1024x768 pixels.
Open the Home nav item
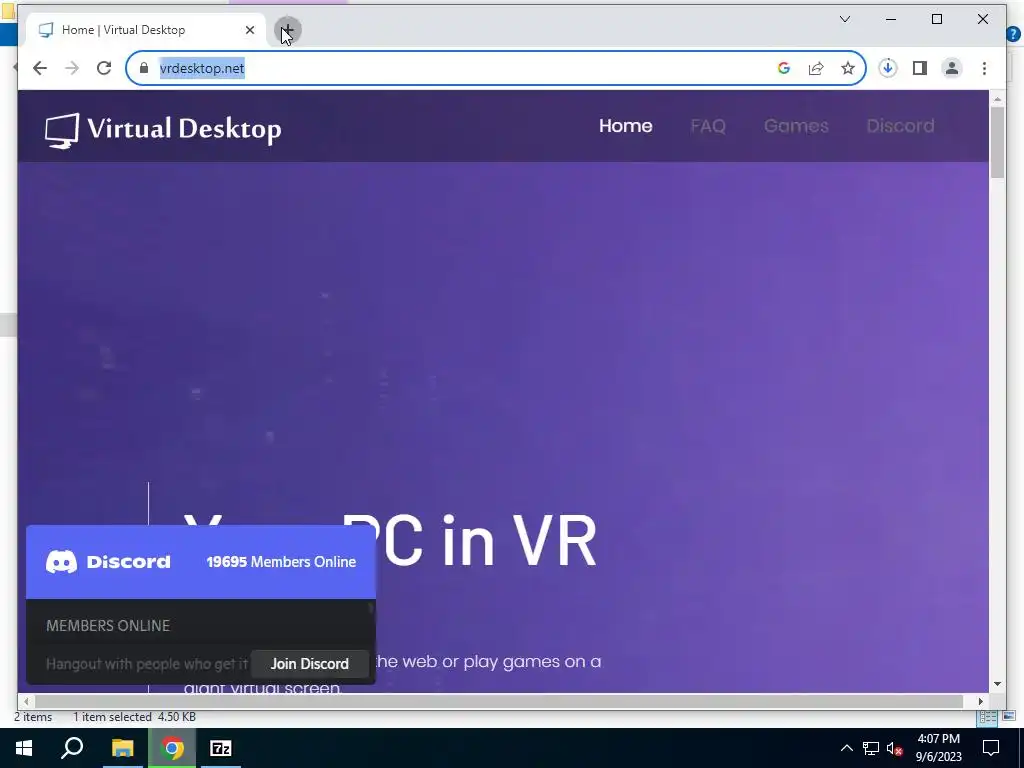click(626, 126)
